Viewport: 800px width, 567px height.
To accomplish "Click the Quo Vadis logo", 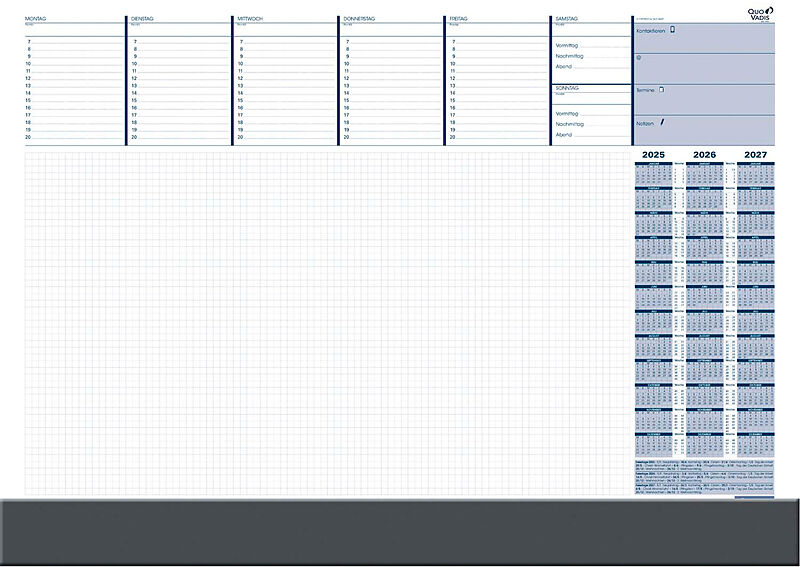I will (759, 13).
